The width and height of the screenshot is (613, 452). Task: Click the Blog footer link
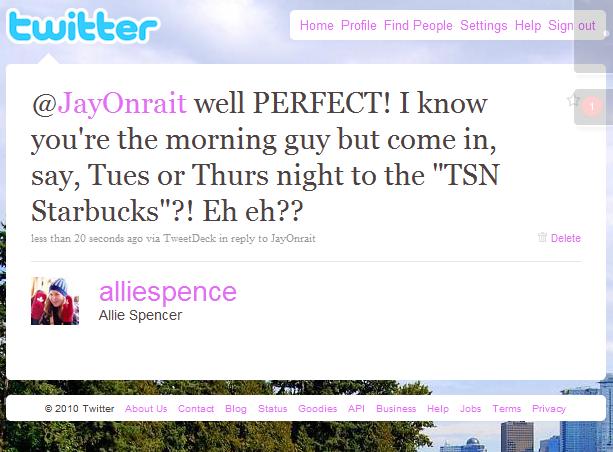236,409
